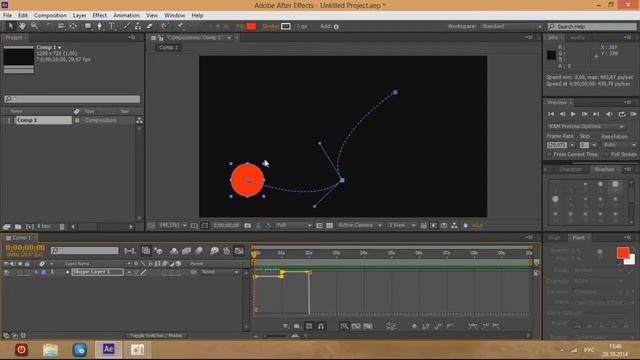Open the Layer menu

pos(80,15)
